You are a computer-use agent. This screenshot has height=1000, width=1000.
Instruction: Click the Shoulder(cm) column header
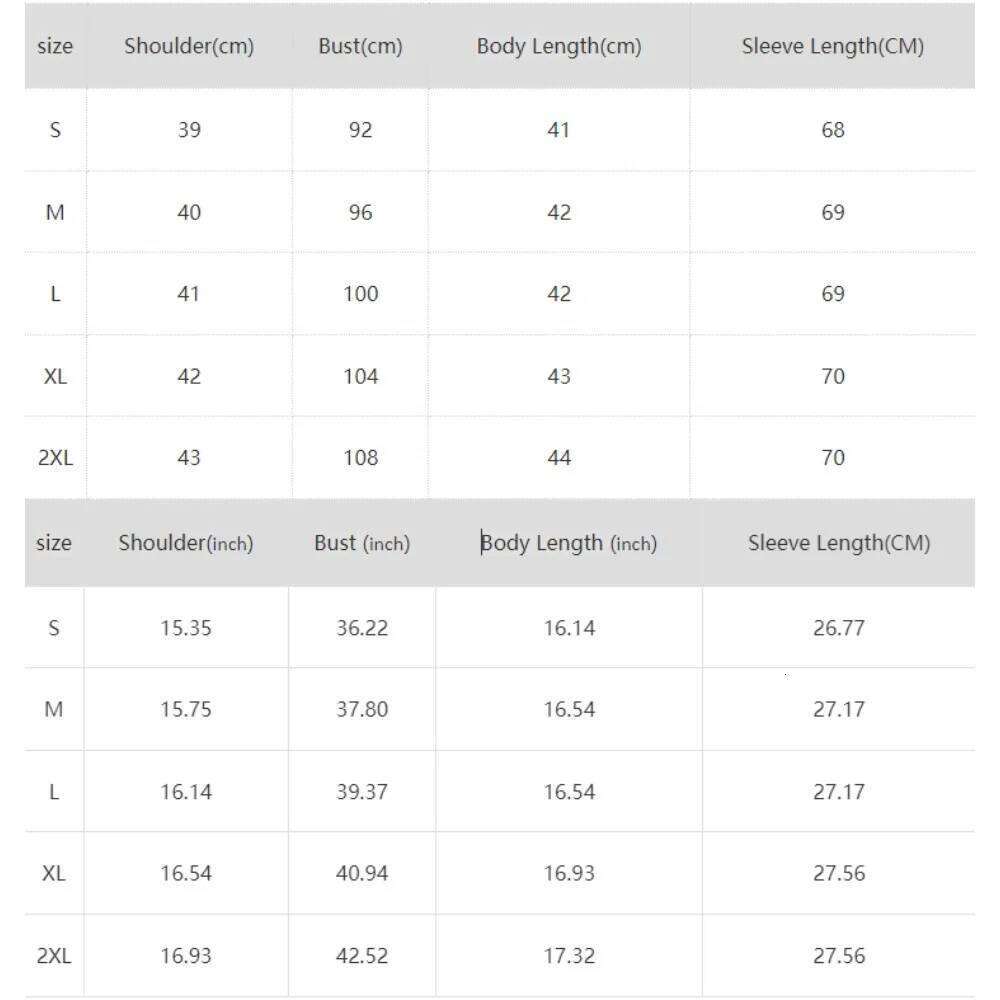pyautogui.click(x=189, y=46)
